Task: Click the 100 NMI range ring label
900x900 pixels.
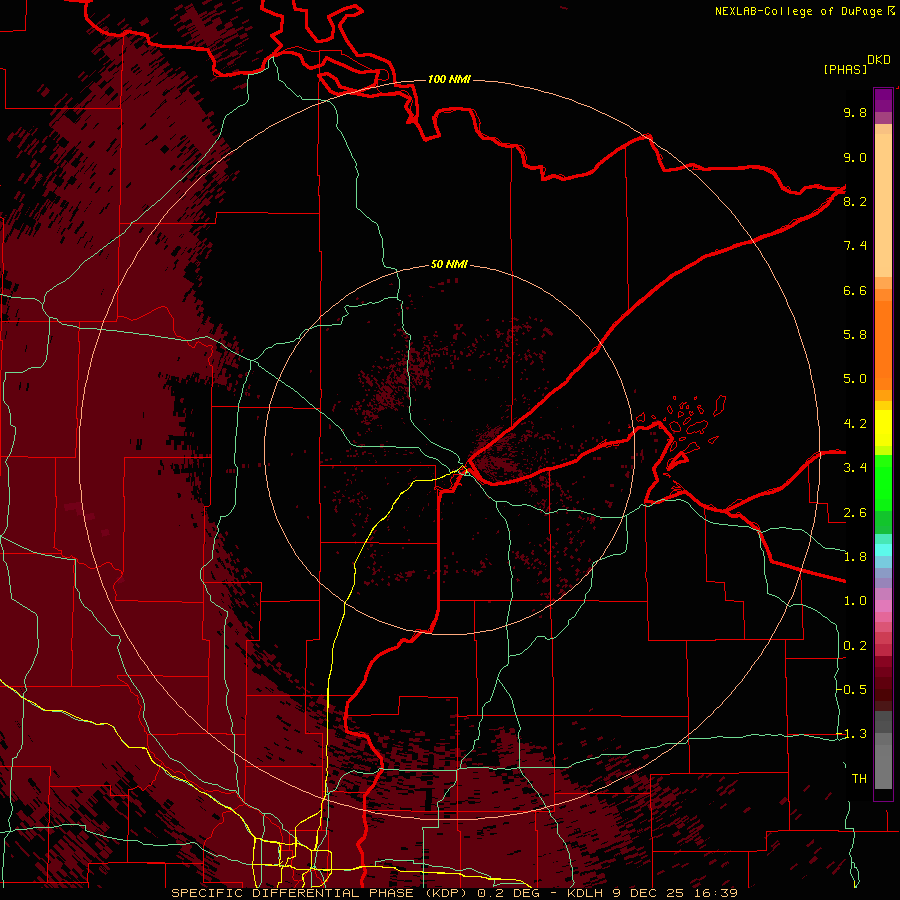Action: tap(449, 79)
